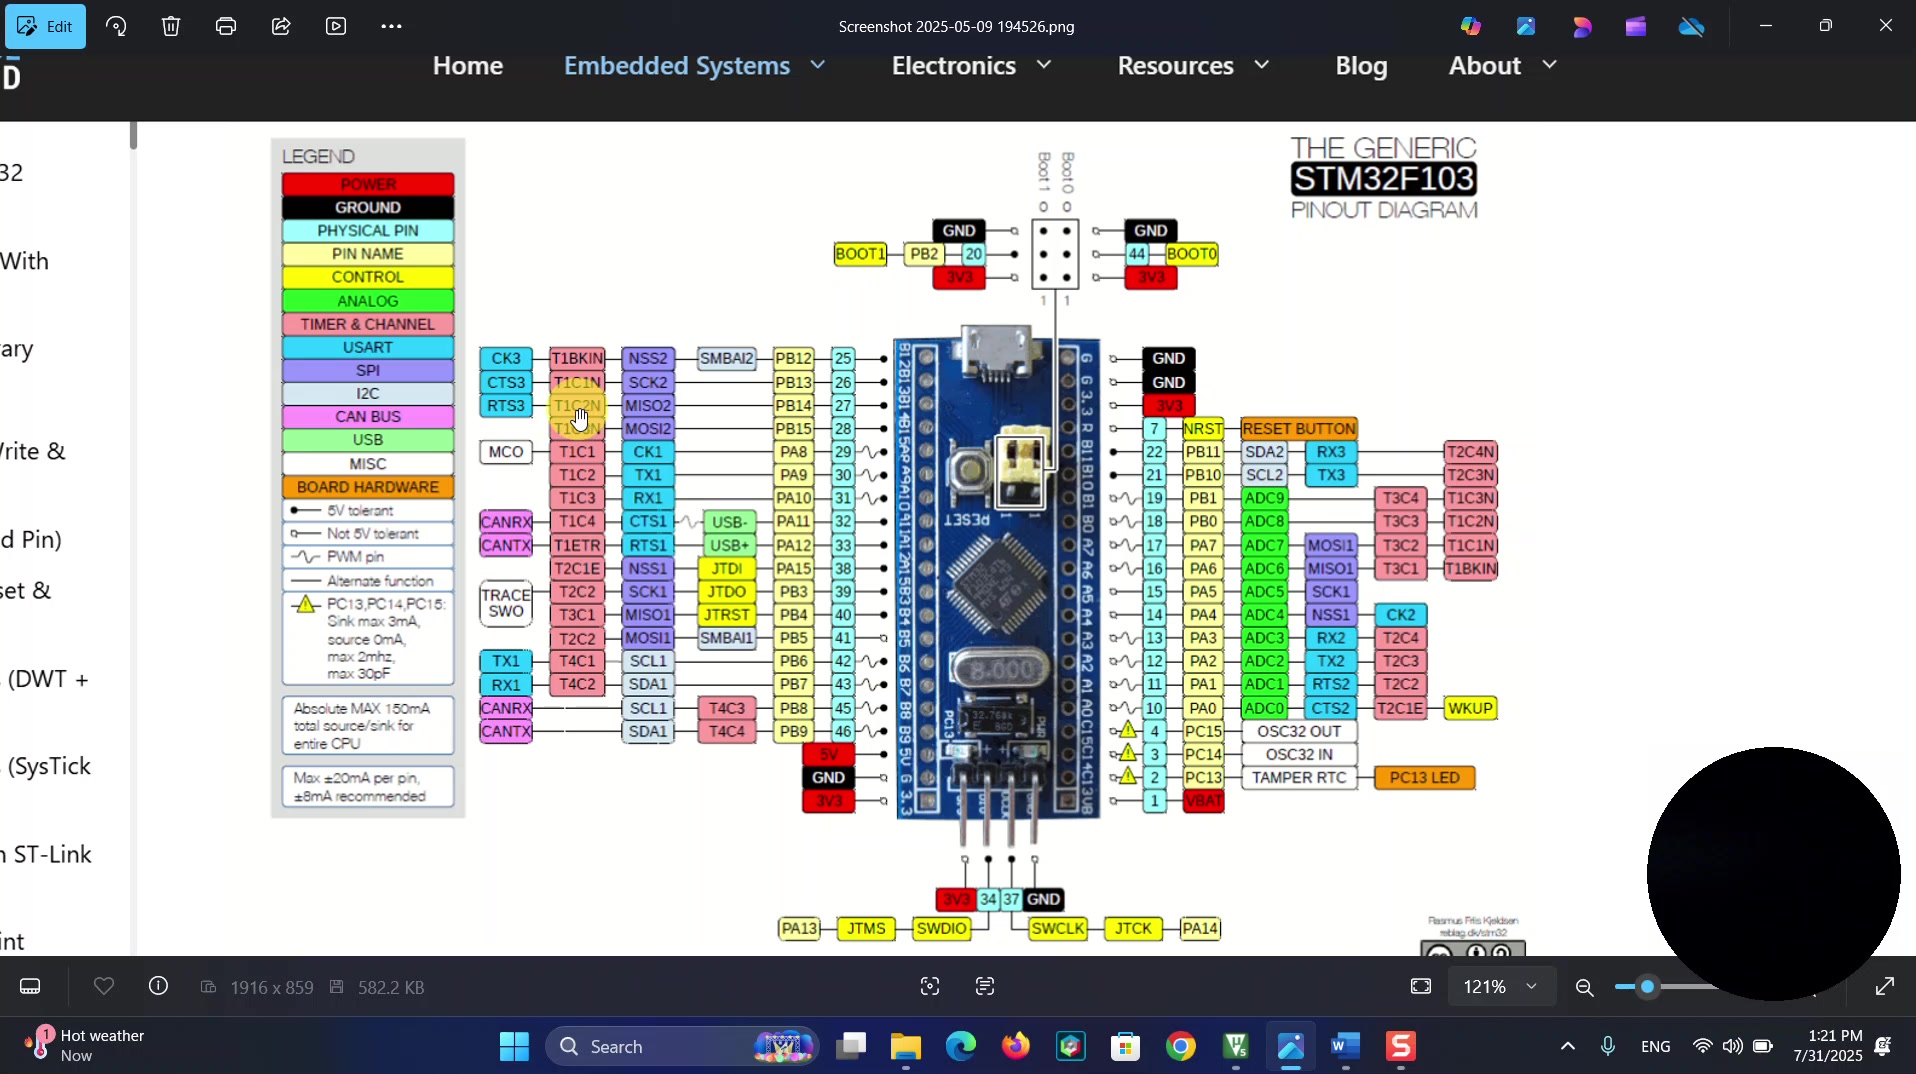This screenshot has height=1074, width=1916.
Task: Click the circular-arrow icon beside Edit
Action: point(116,26)
